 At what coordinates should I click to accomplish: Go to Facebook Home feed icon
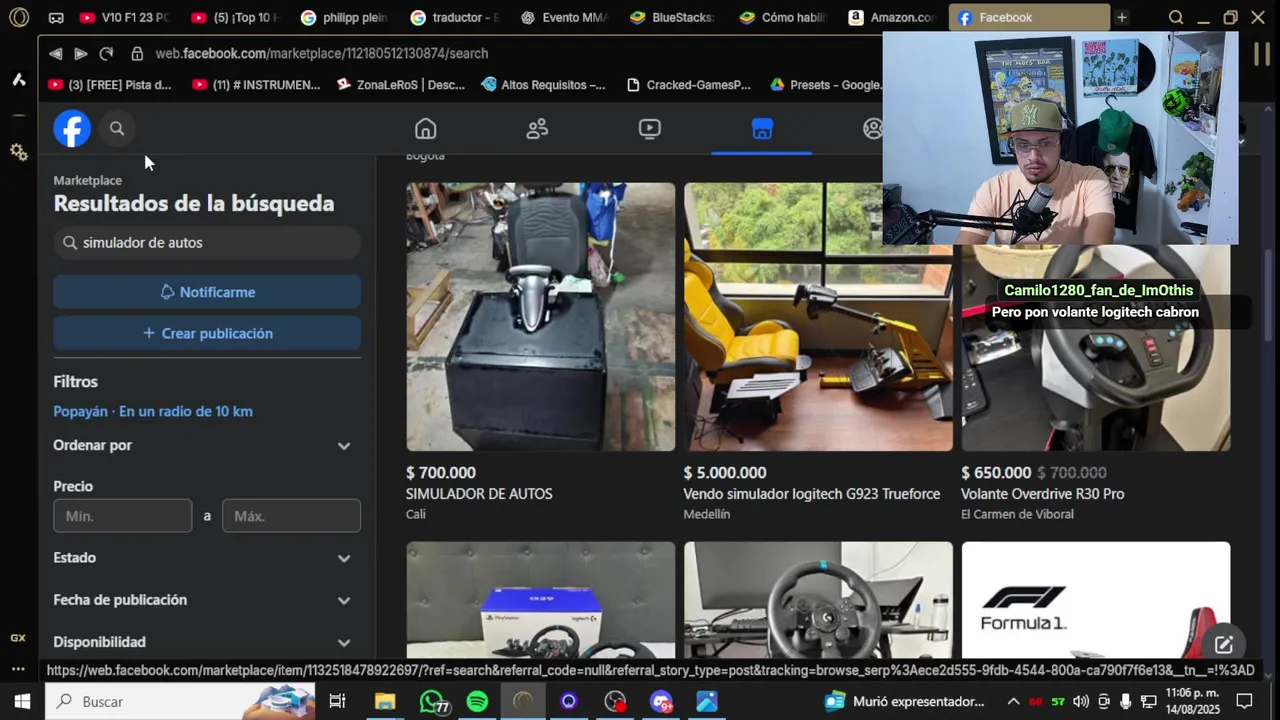(x=426, y=129)
